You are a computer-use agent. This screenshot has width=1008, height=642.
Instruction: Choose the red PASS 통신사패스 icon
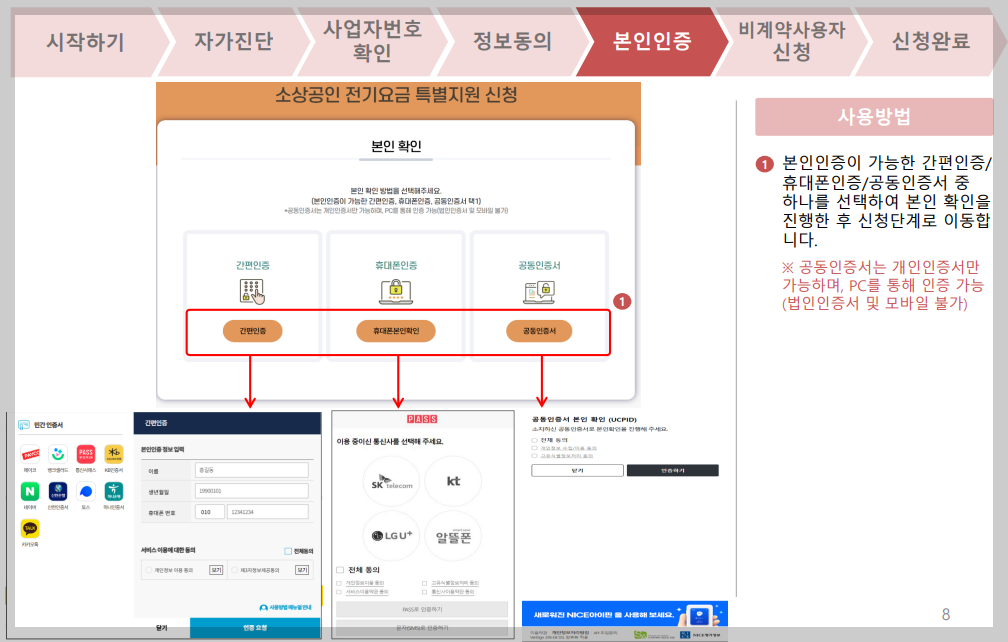86,454
